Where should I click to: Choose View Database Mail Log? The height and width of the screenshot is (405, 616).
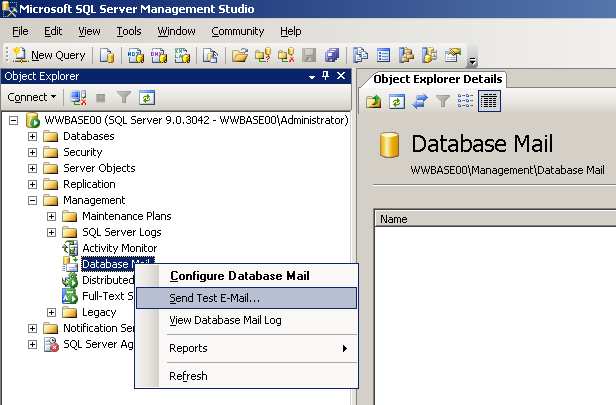click(246, 320)
